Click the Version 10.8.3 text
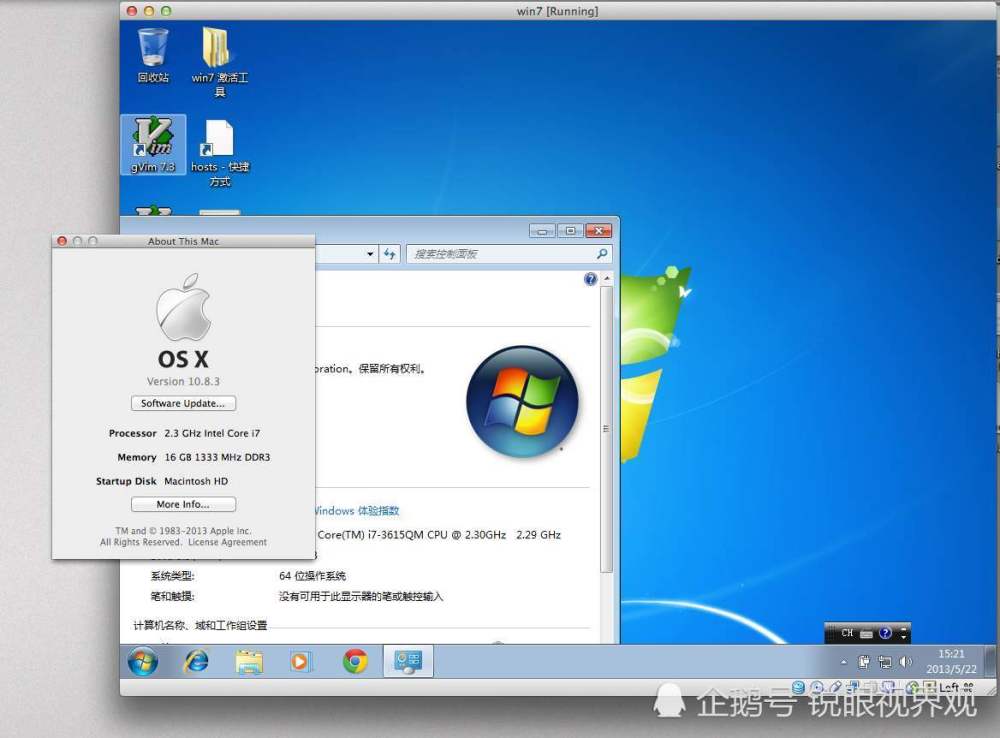1000x738 pixels. coord(183,381)
